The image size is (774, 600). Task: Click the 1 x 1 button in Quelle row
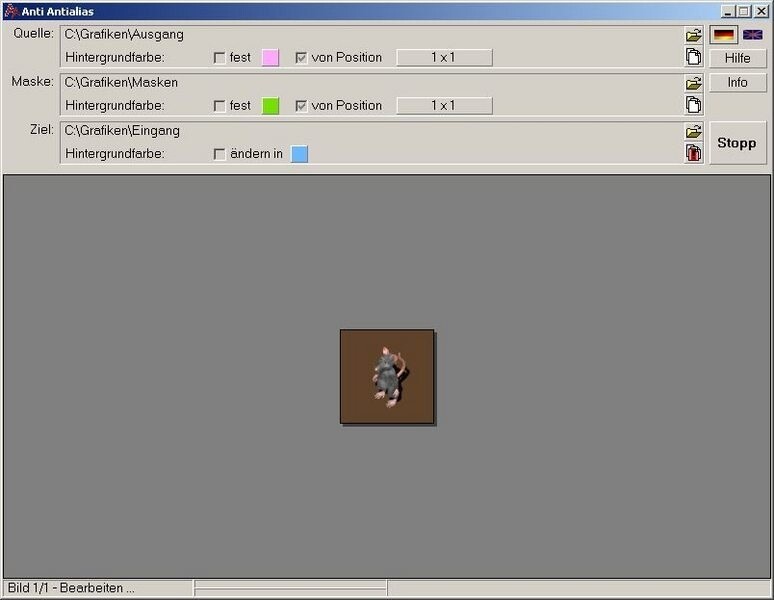444,57
